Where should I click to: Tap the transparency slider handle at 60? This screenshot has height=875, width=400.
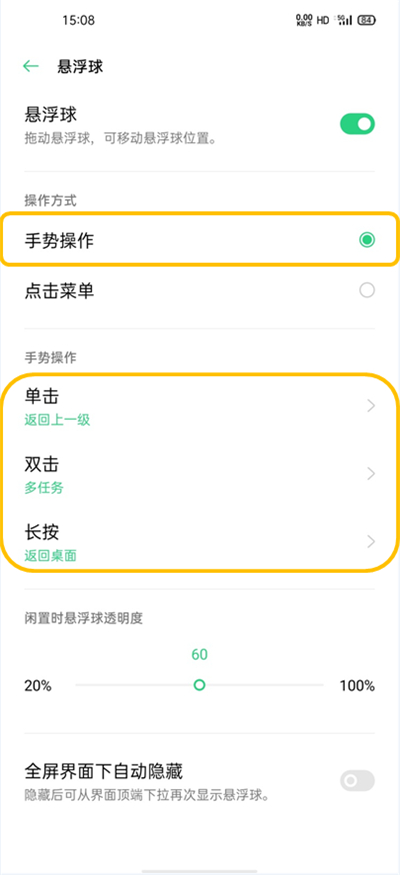199,685
